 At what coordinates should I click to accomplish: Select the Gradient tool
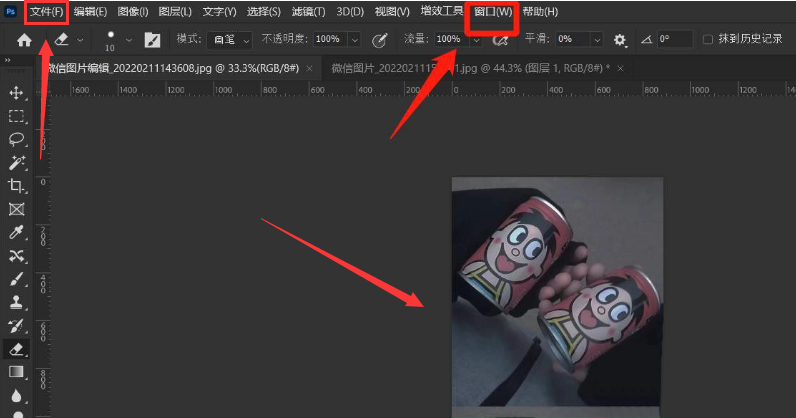coord(16,372)
